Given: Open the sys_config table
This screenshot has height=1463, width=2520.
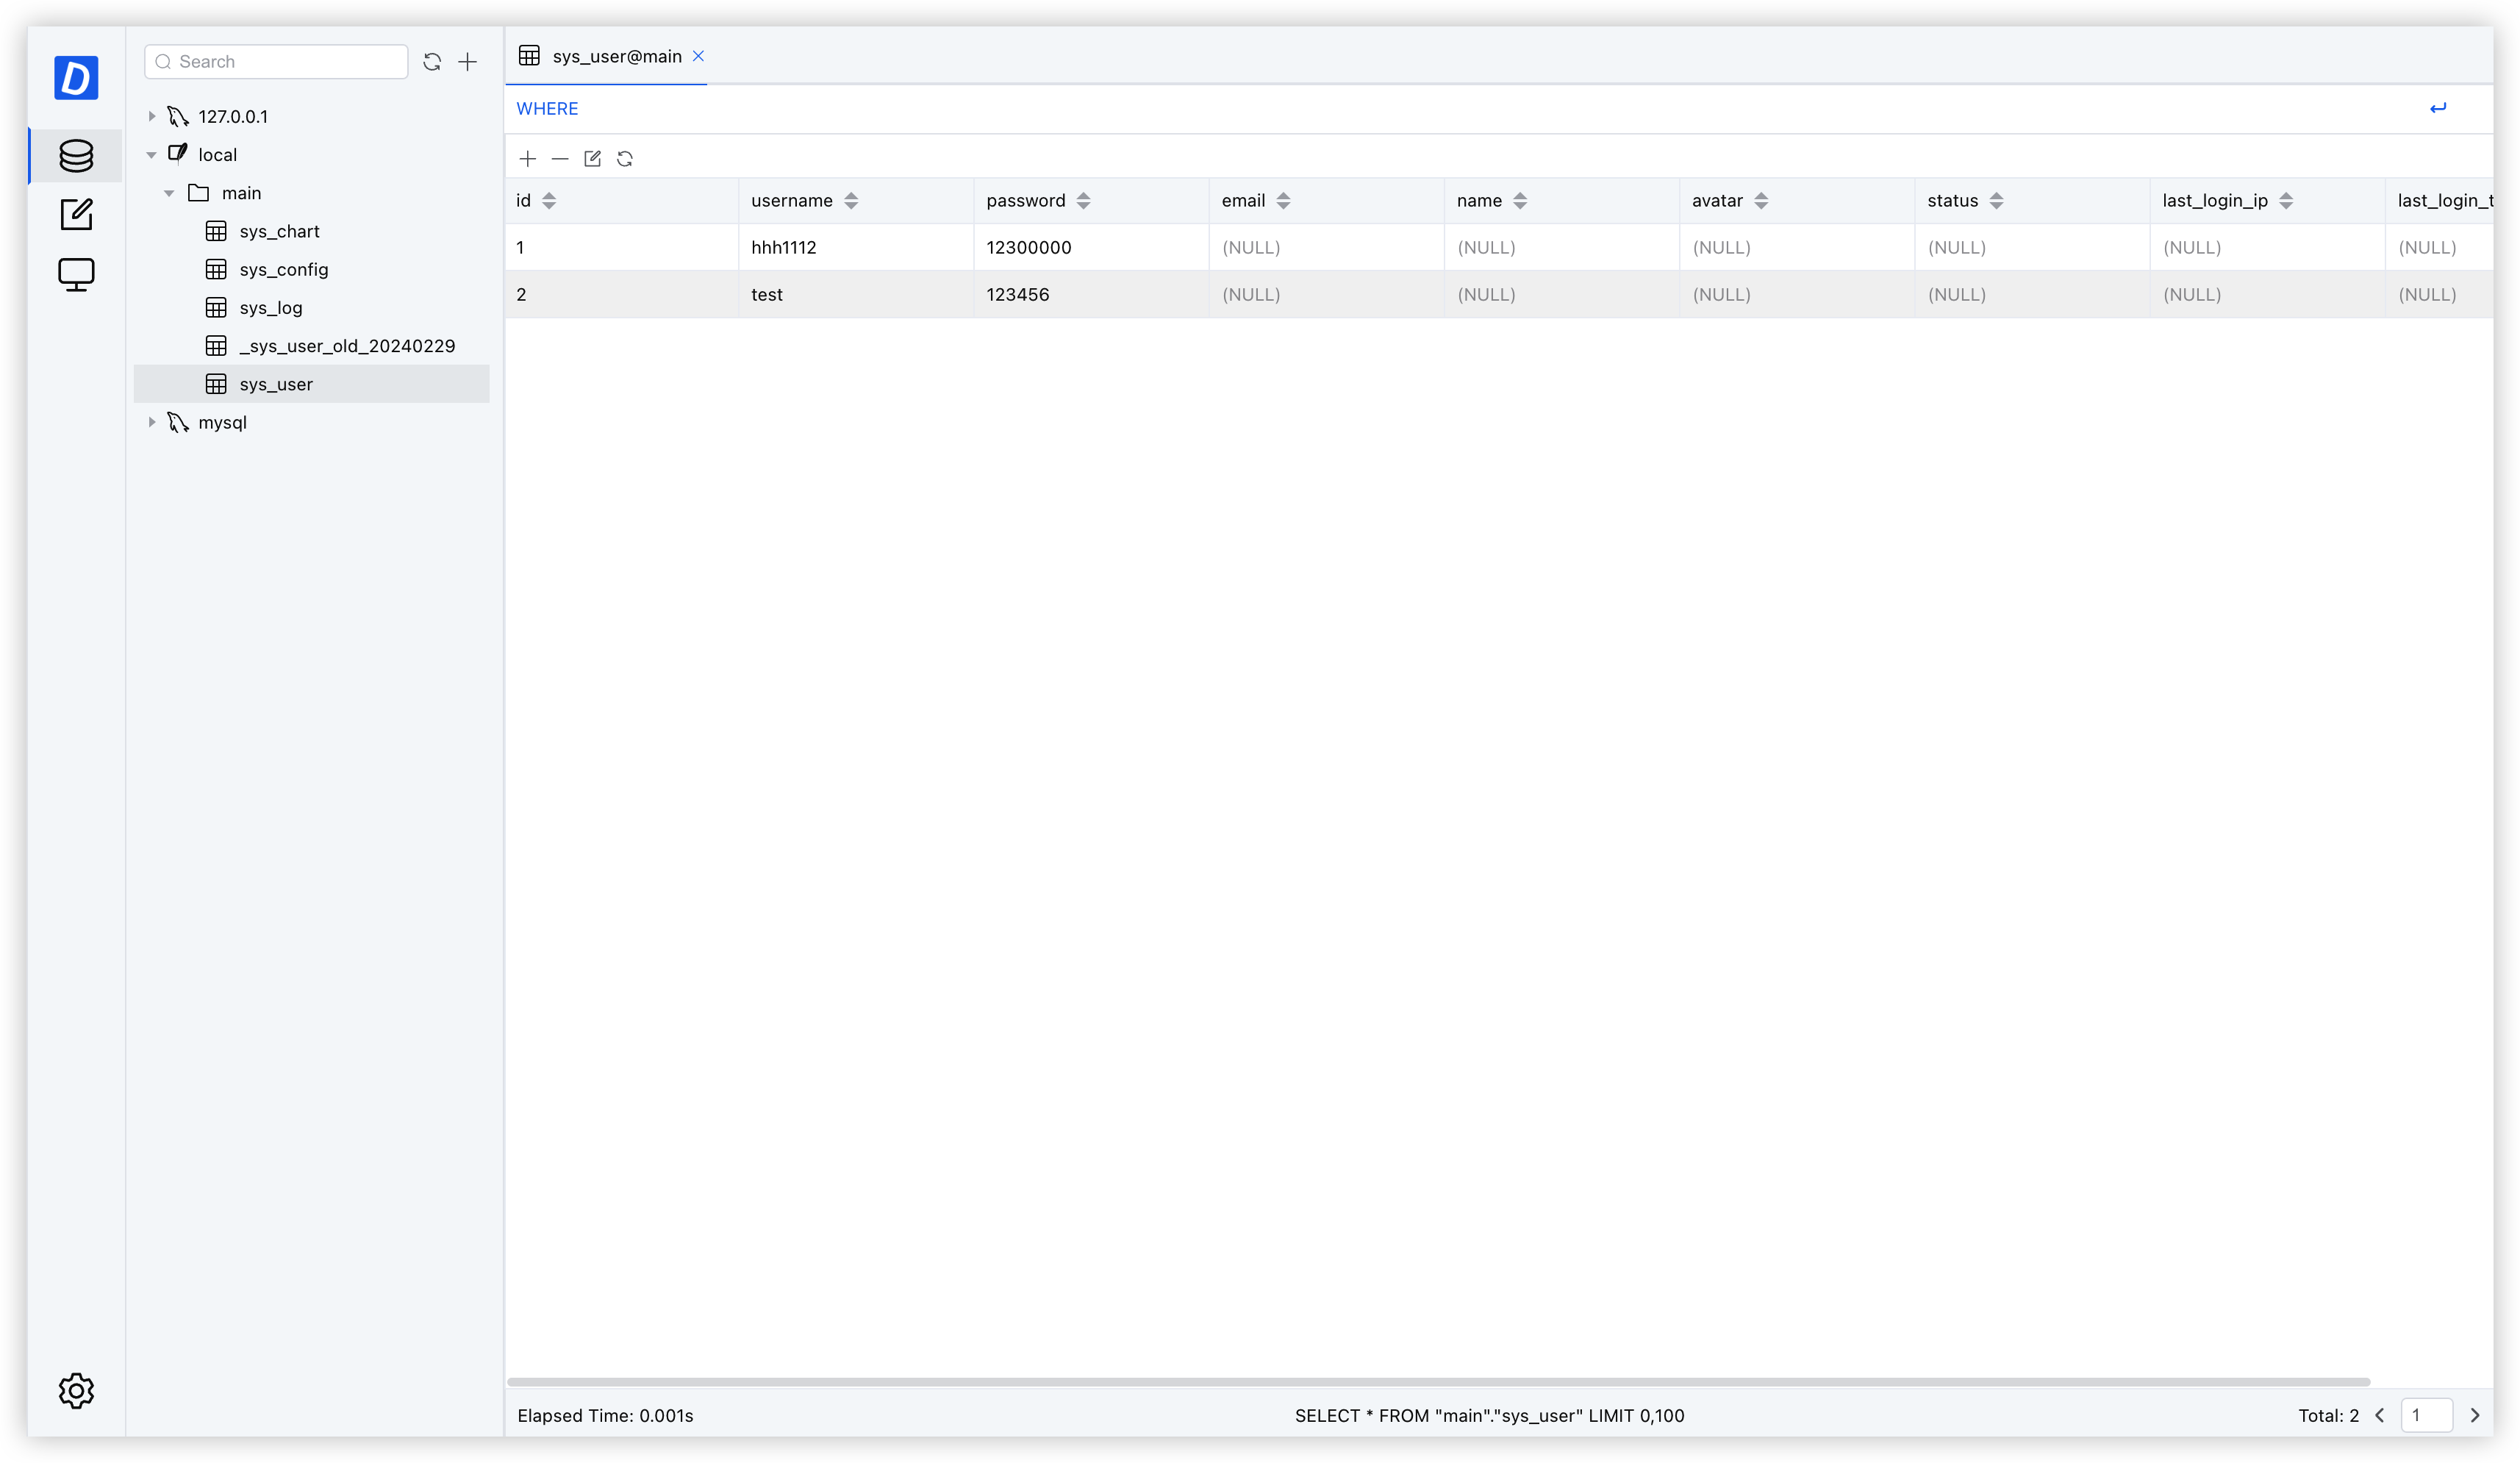Looking at the screenshot, I should coord(284,270).
